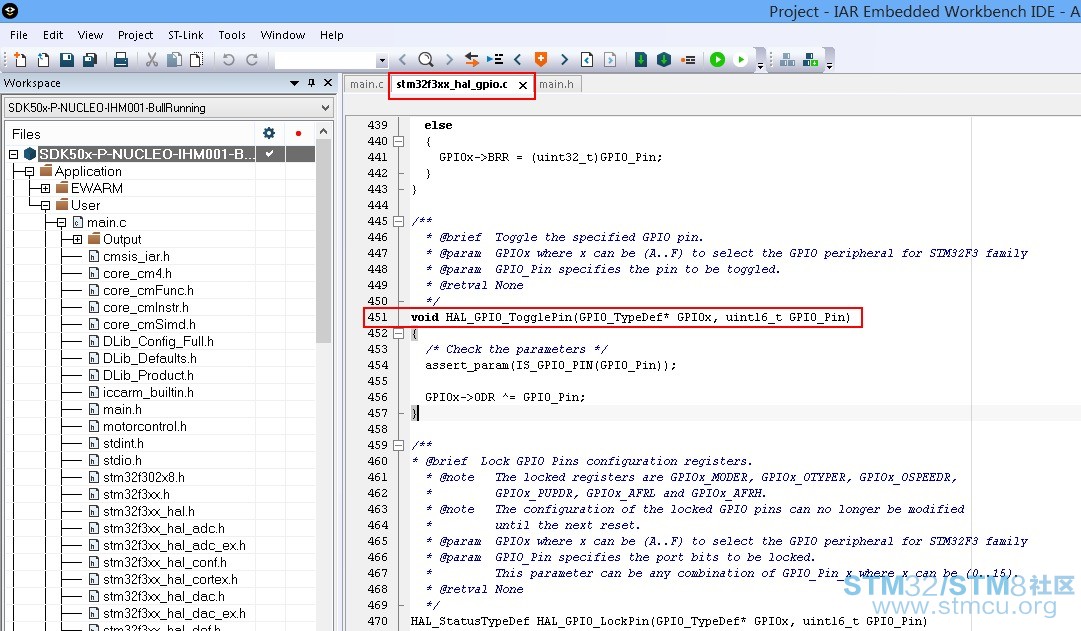This screenshot has height=631, width=1081.
Task: Click the quick search input field
Action: [x=325, y=61]
